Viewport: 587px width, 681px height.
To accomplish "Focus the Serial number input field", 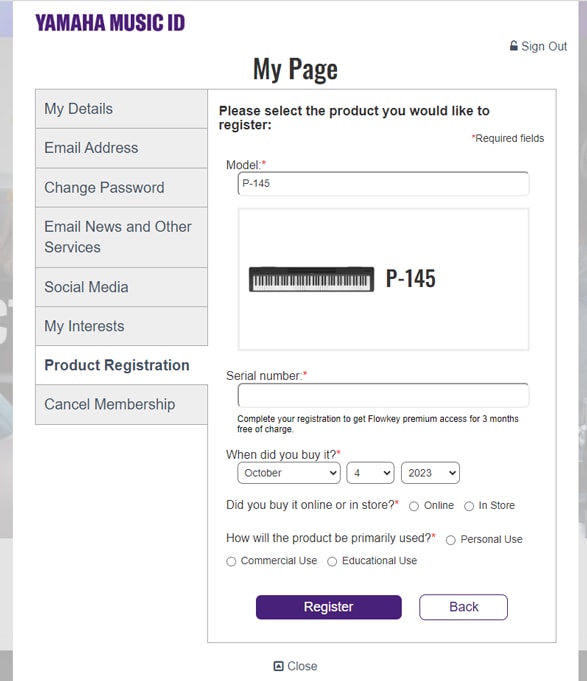I will (x=383, y=395).
